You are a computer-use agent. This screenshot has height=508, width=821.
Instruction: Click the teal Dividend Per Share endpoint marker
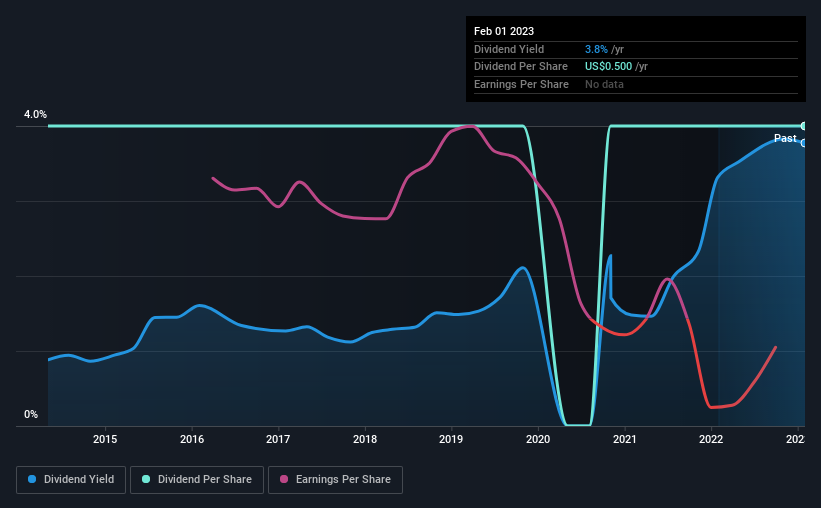[803, 126]
